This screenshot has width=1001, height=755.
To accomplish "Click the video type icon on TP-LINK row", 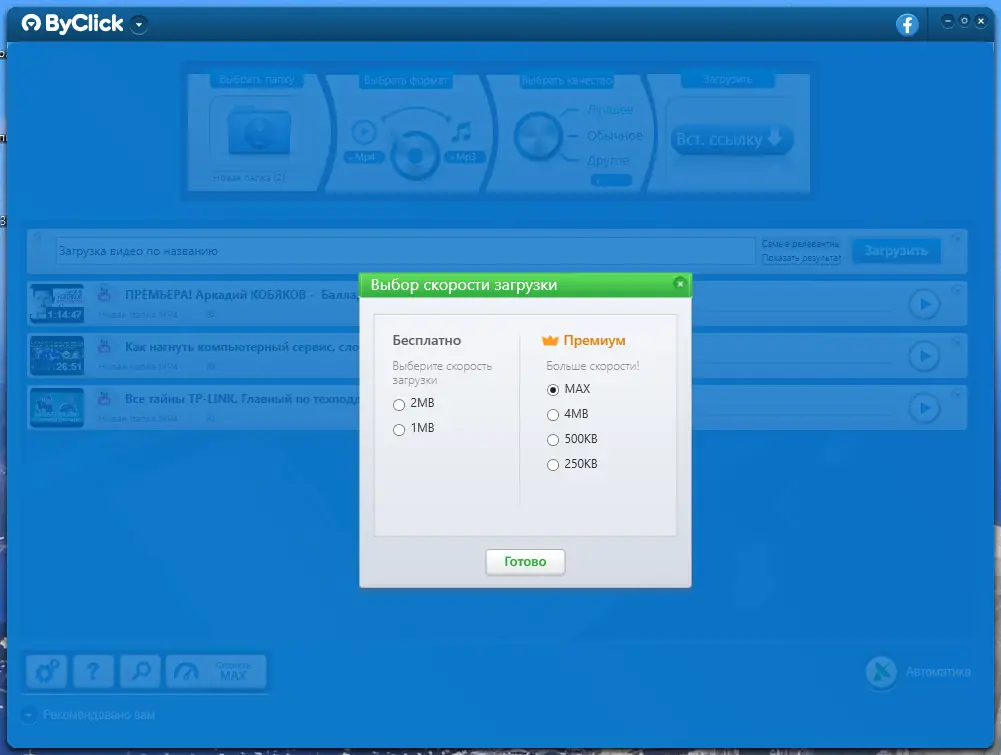I will 104,399.
